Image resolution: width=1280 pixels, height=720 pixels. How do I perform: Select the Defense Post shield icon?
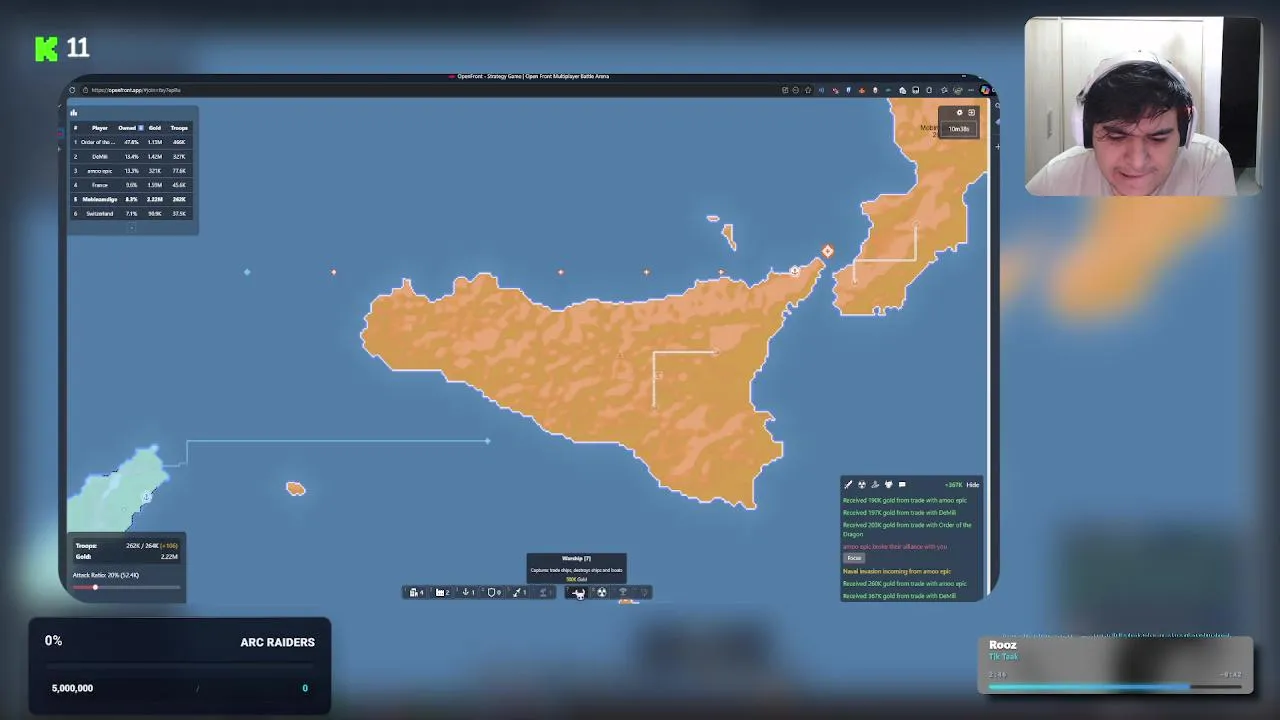[x=492, y=593]
